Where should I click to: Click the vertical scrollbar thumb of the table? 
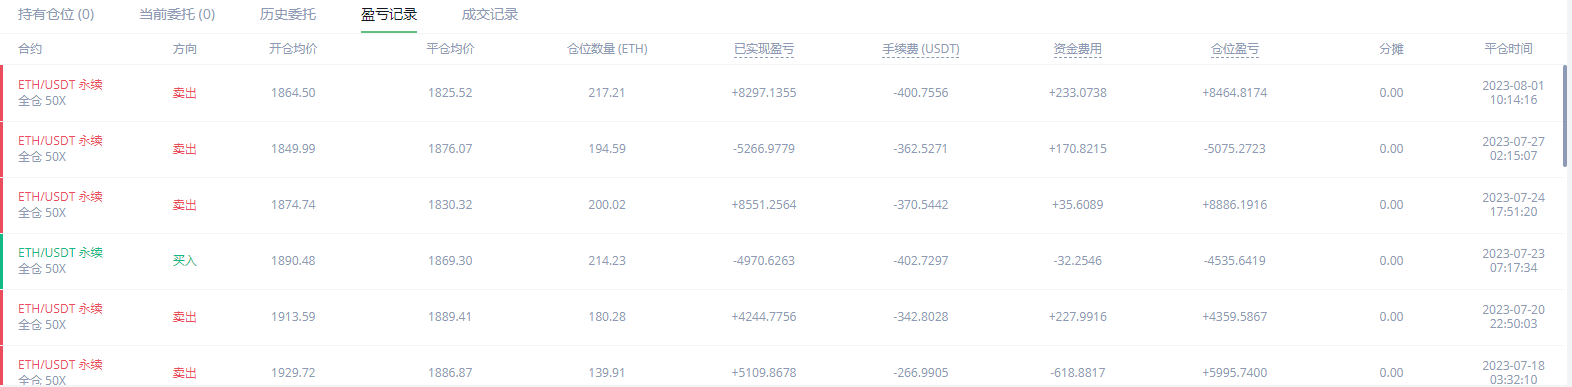(1564, 116)
